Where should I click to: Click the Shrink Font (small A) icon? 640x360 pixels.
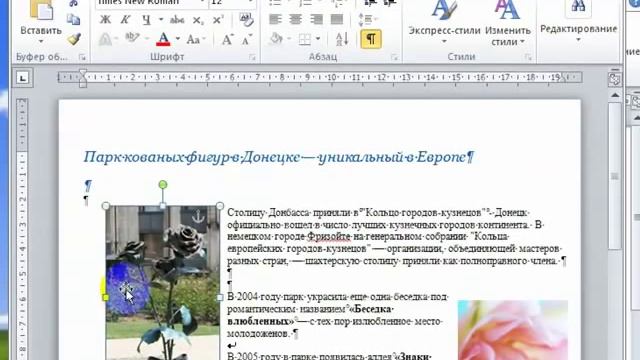[x=246, y=40]
